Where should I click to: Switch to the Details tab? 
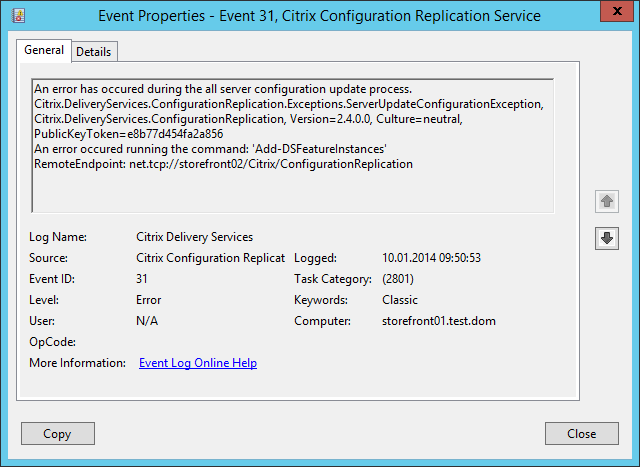pyautogui.click(x=94, y=51)
